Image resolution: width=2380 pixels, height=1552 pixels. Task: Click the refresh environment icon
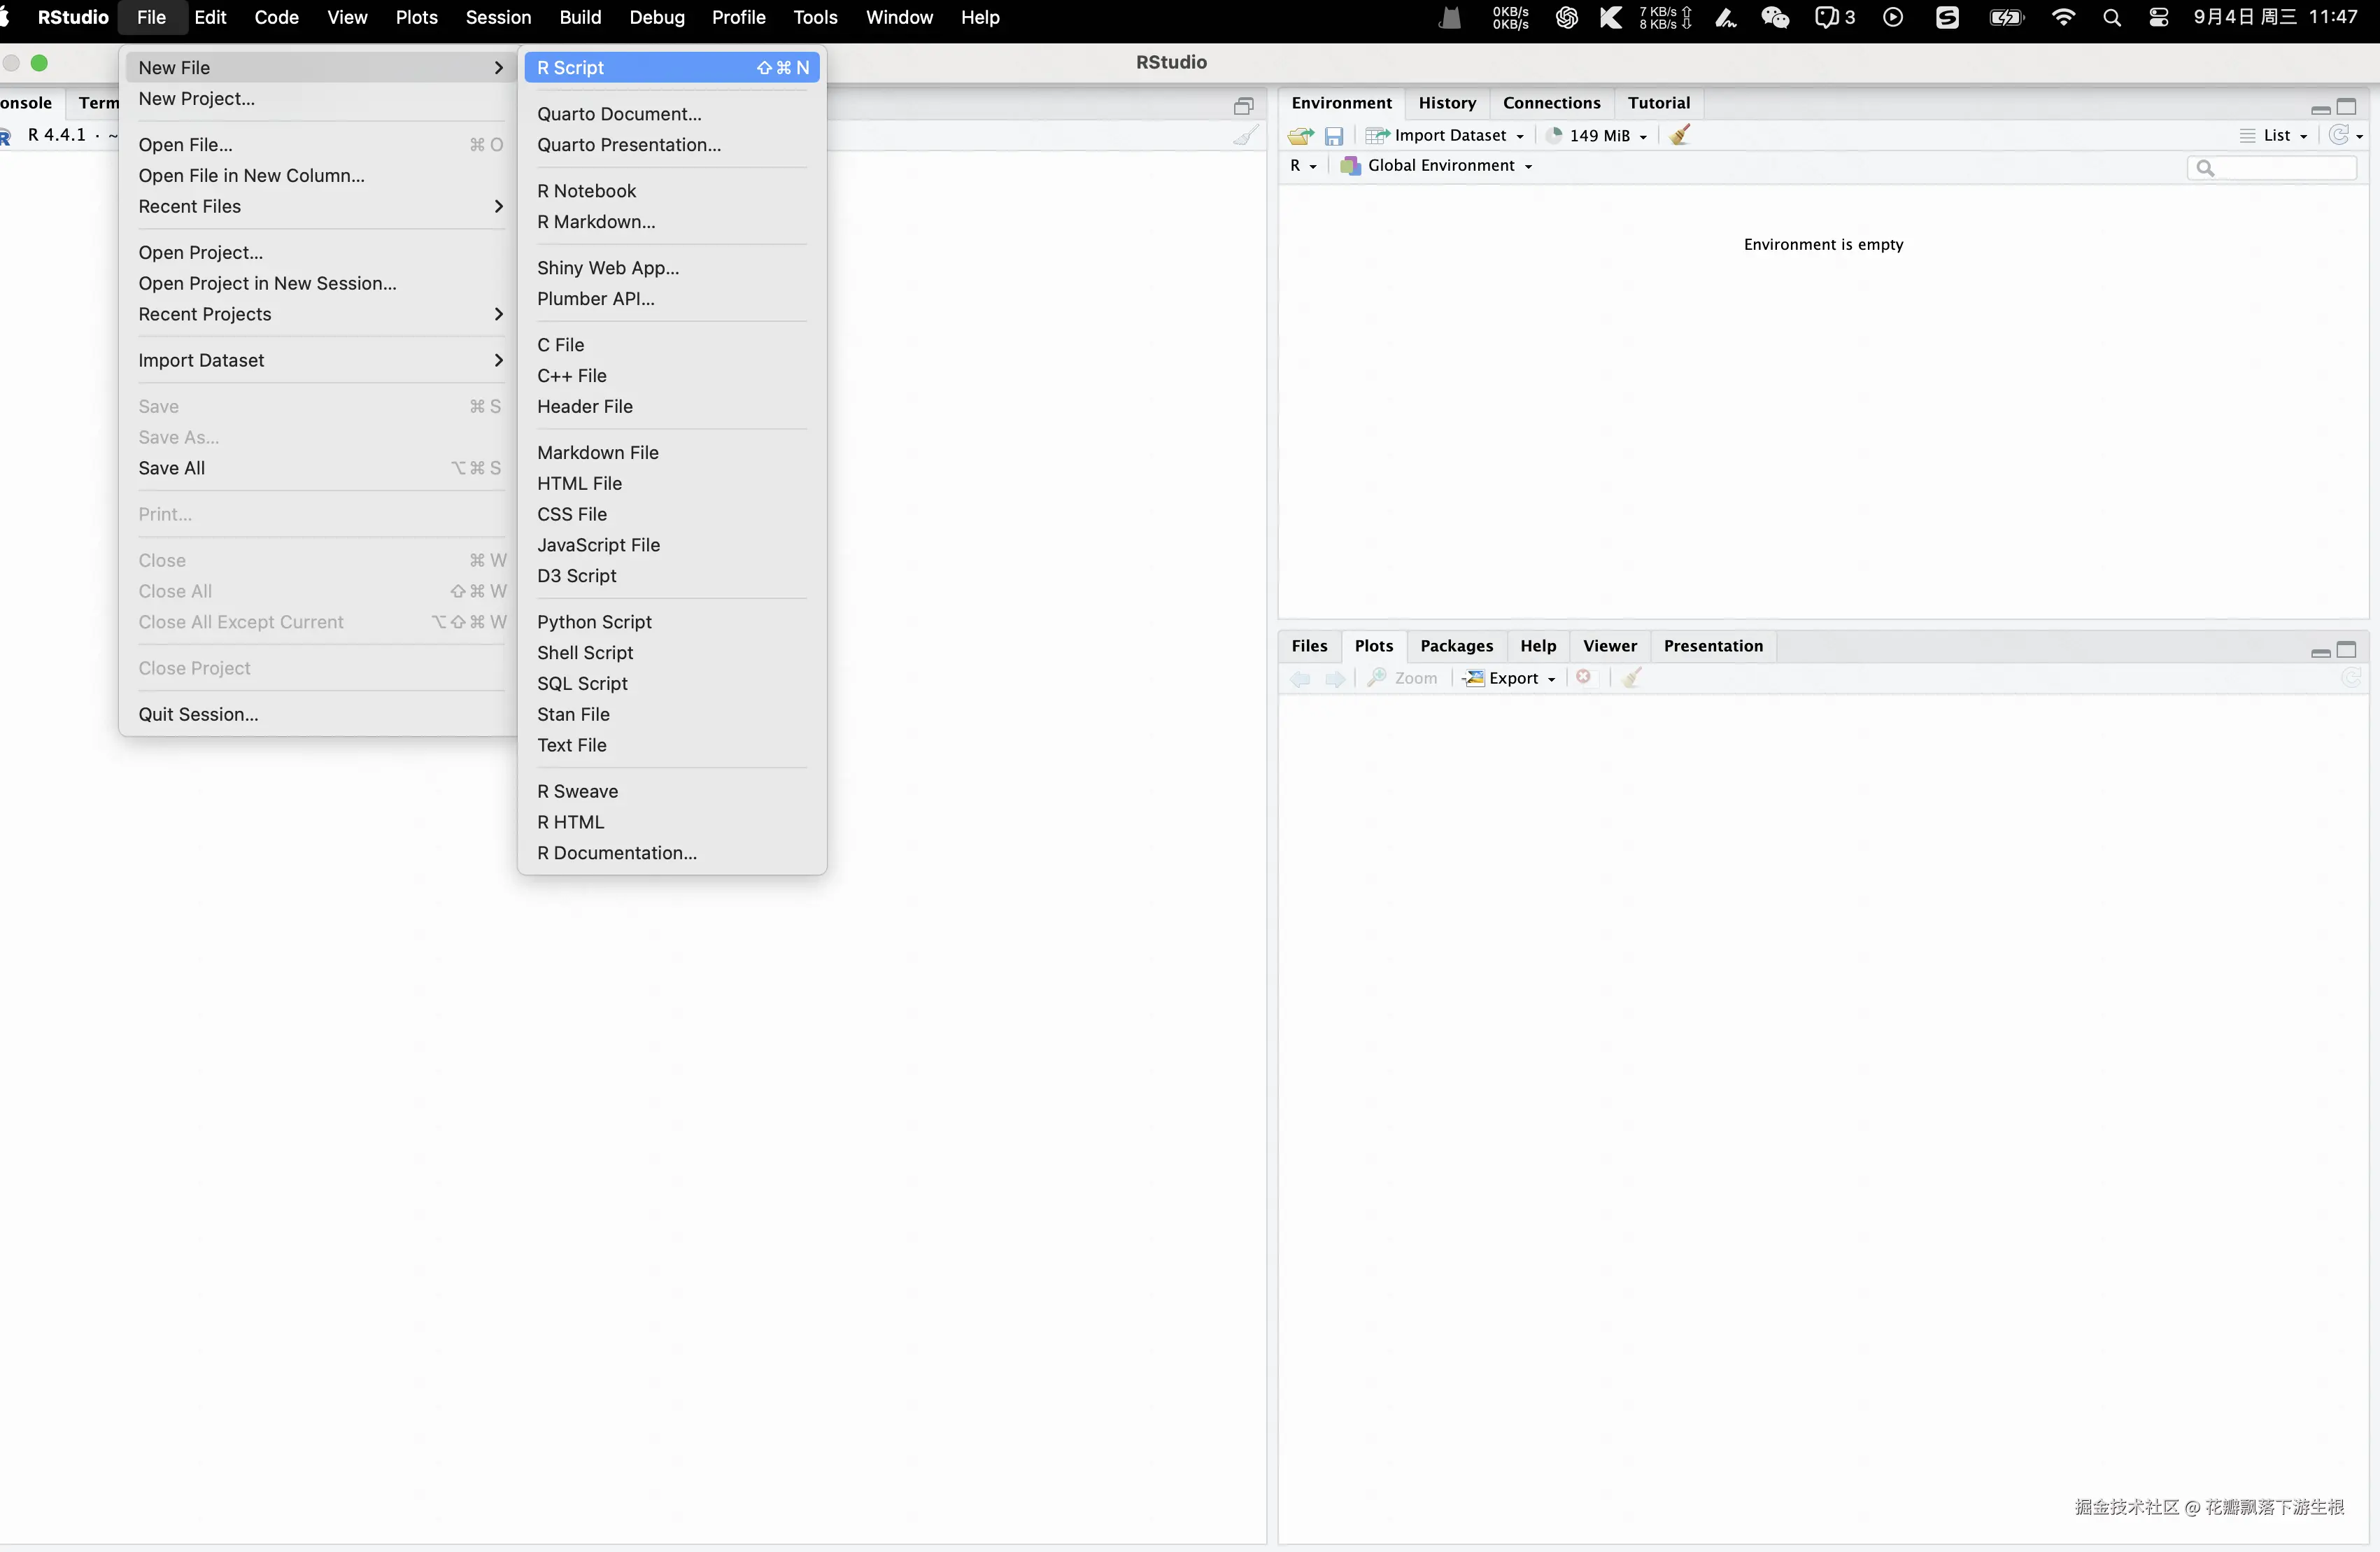point(2338,135)
